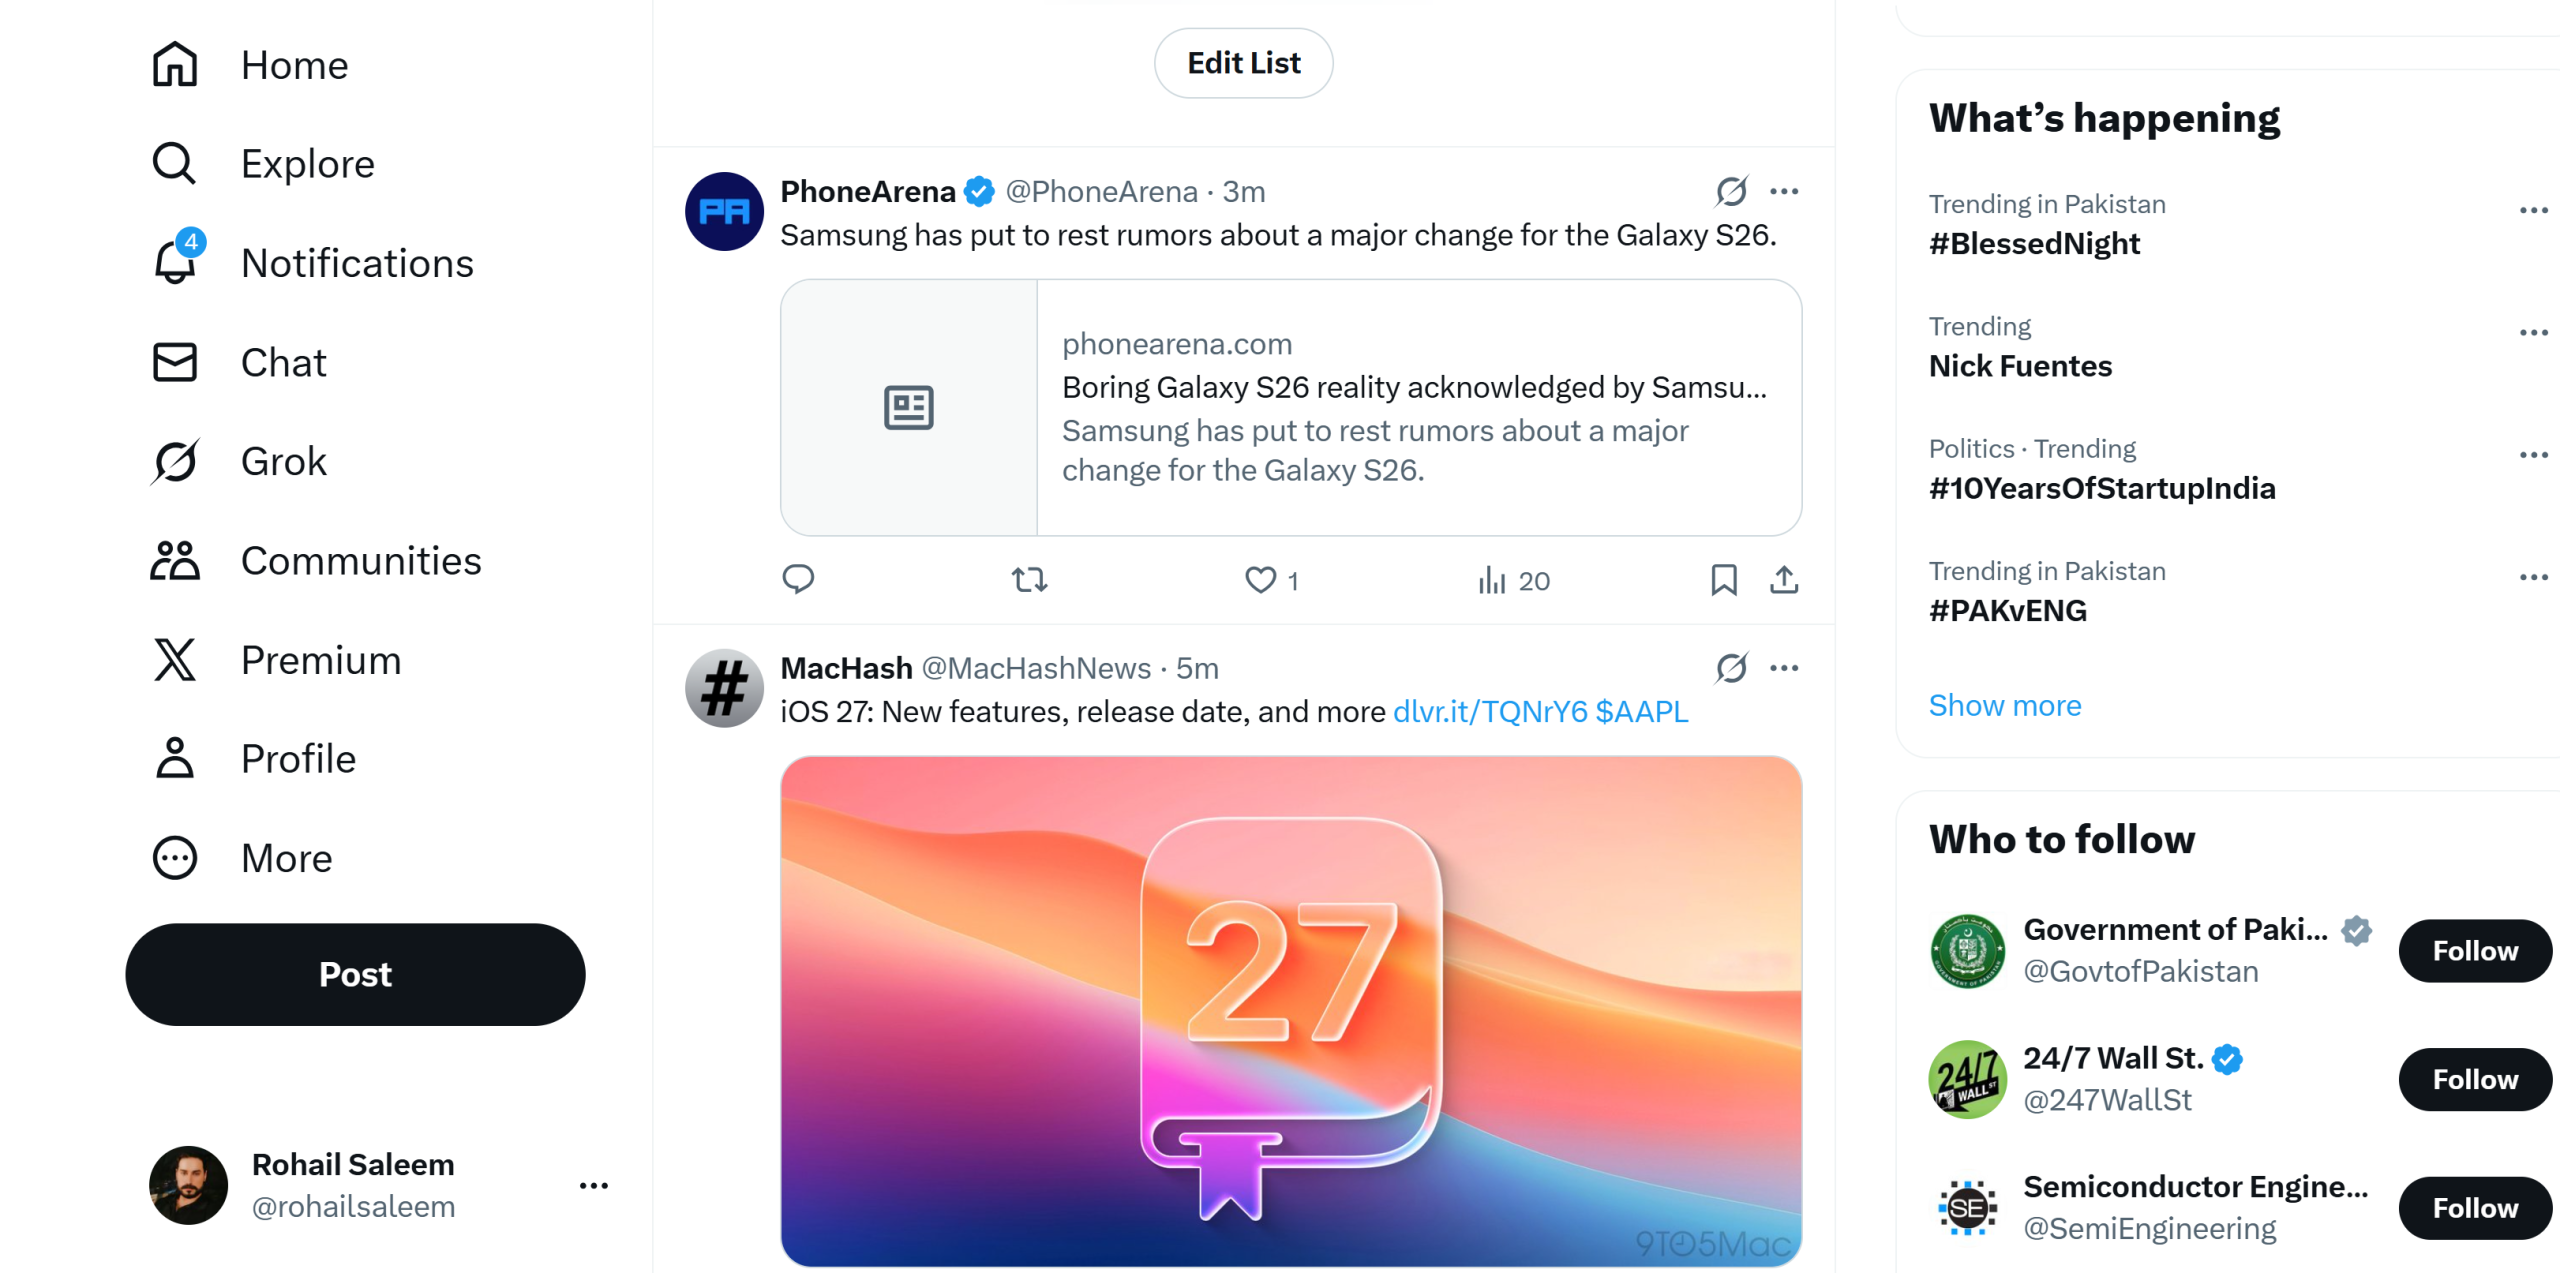The image size is (2560, 1273).
Task: Open the dlvr.it link in MacHash's post
Action: point(1490,711)
